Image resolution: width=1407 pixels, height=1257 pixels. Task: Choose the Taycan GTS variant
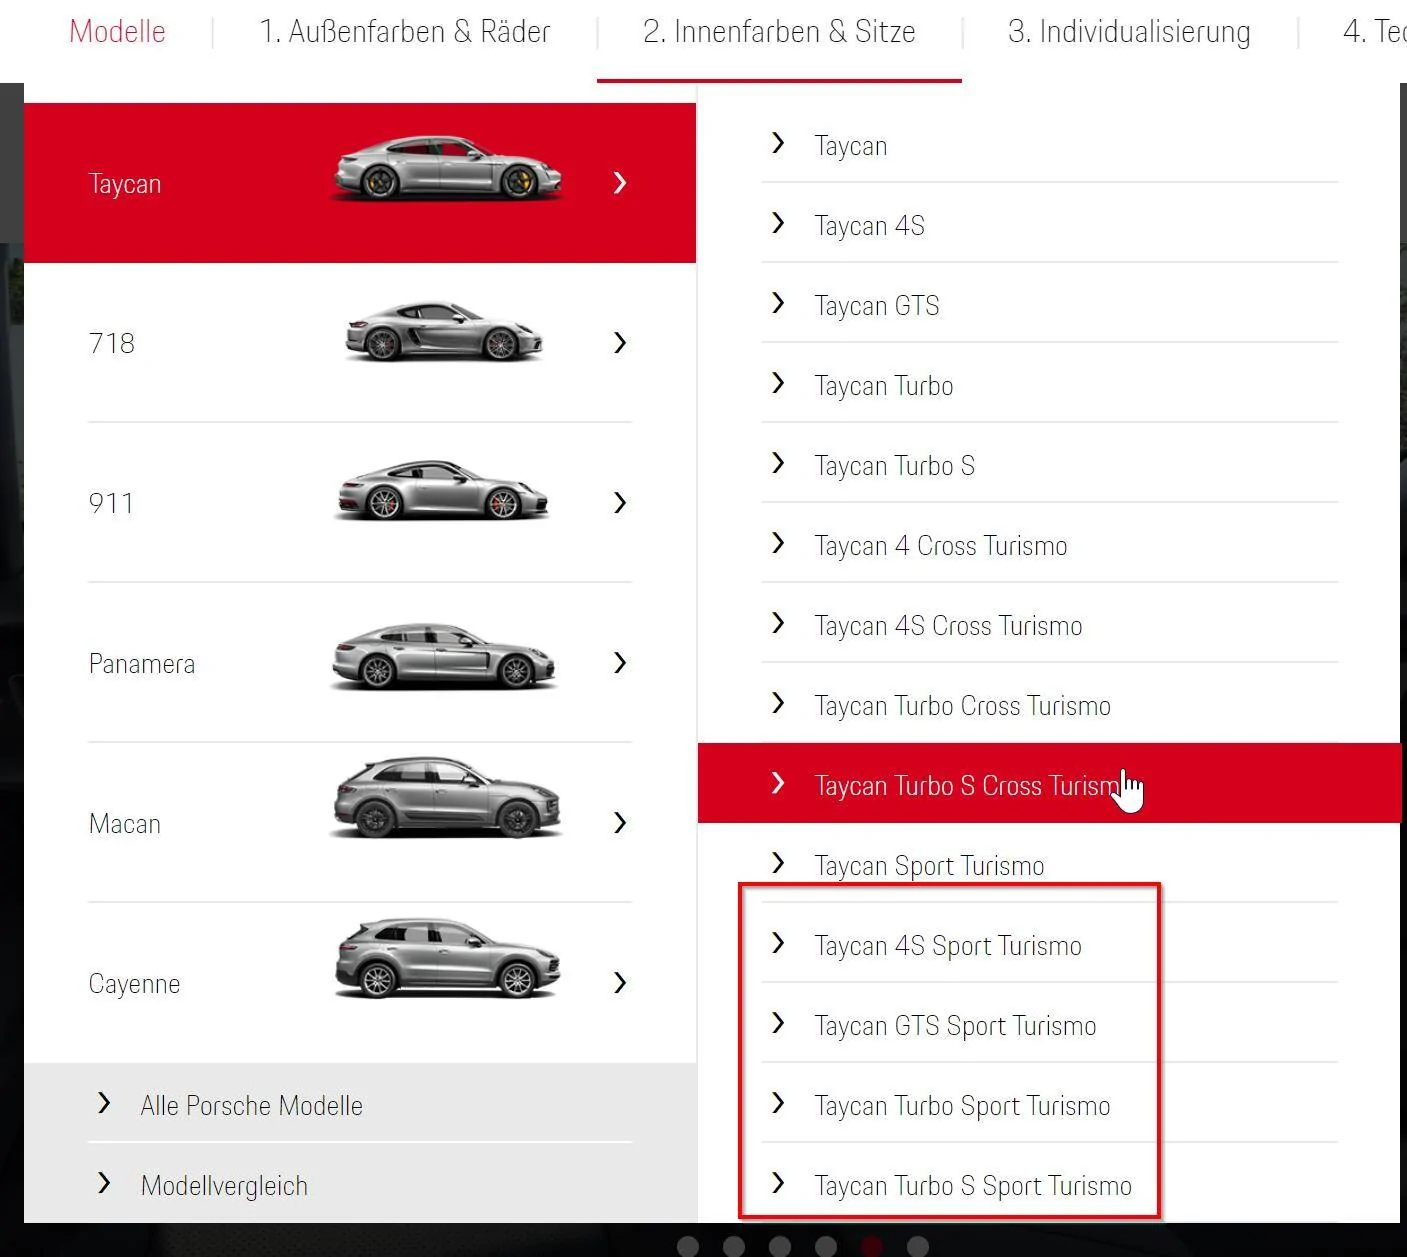point(1050,305)
